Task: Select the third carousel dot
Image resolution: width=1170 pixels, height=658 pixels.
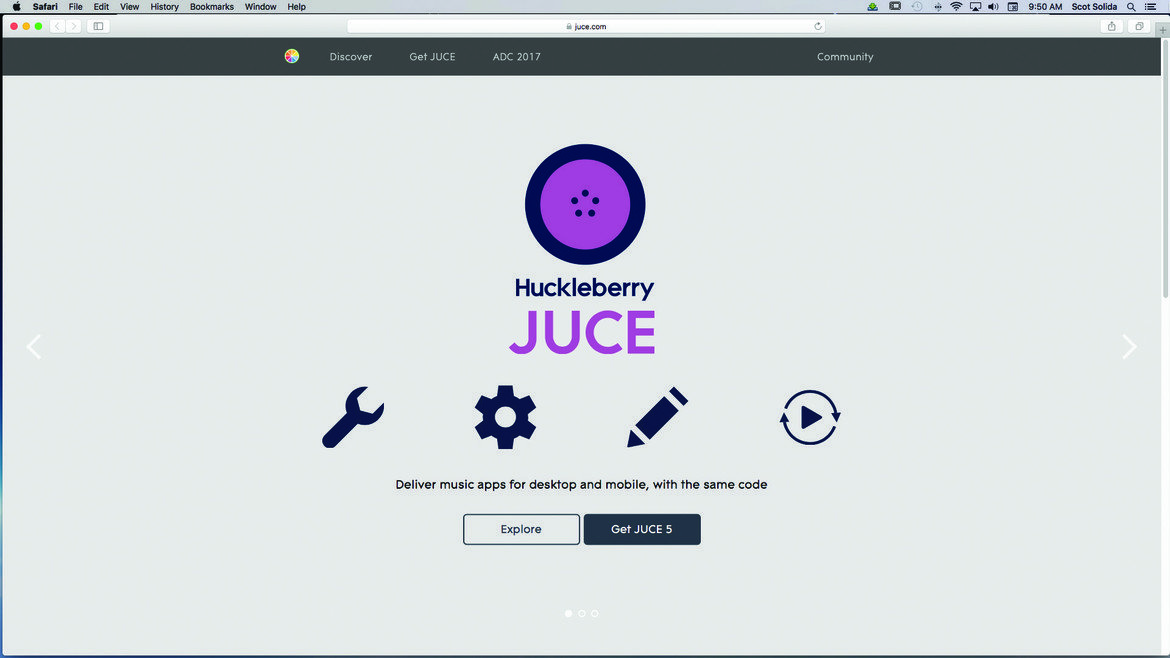Action: click(x=595, y=613)
